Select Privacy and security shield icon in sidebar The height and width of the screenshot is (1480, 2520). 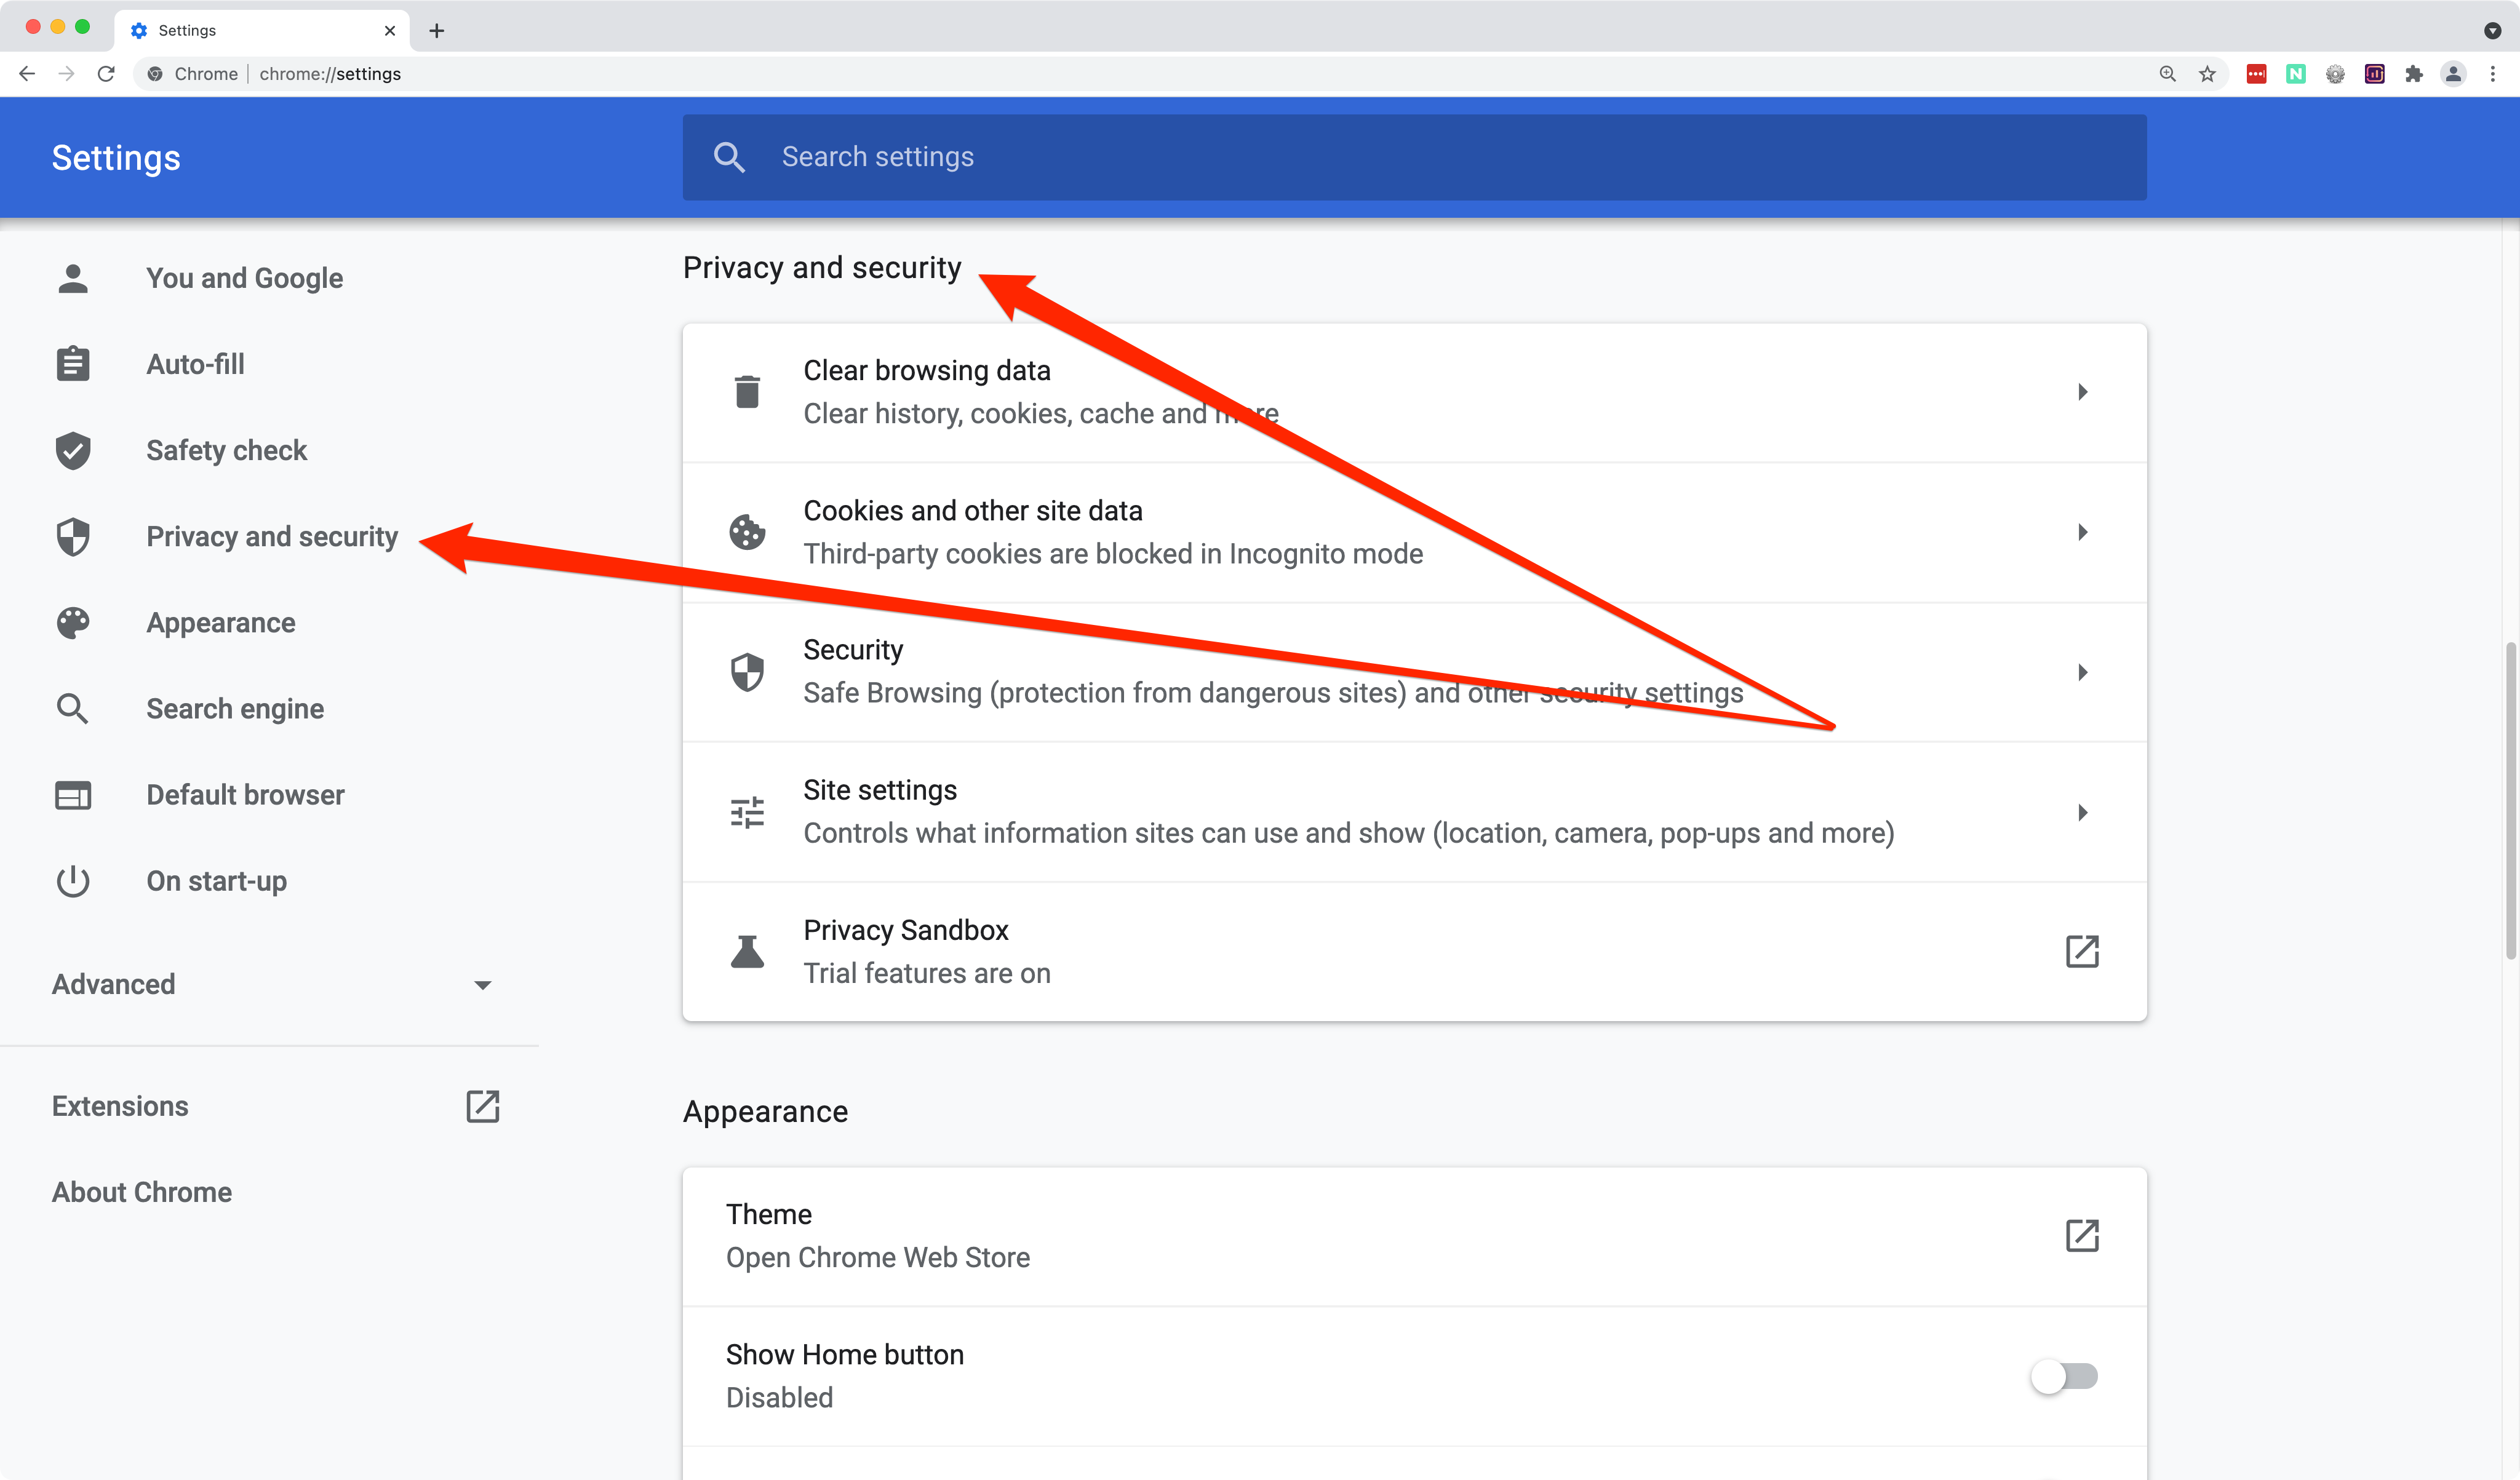pyautogui.click(x=73, y=537)
